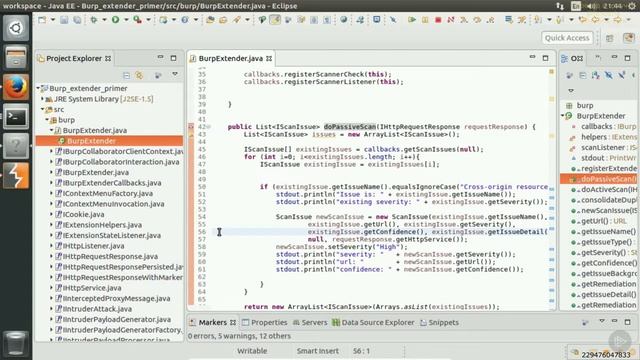Click the Previous Annotation arrow icon
The width and height of the screenshot is (640, 360).
560,20
